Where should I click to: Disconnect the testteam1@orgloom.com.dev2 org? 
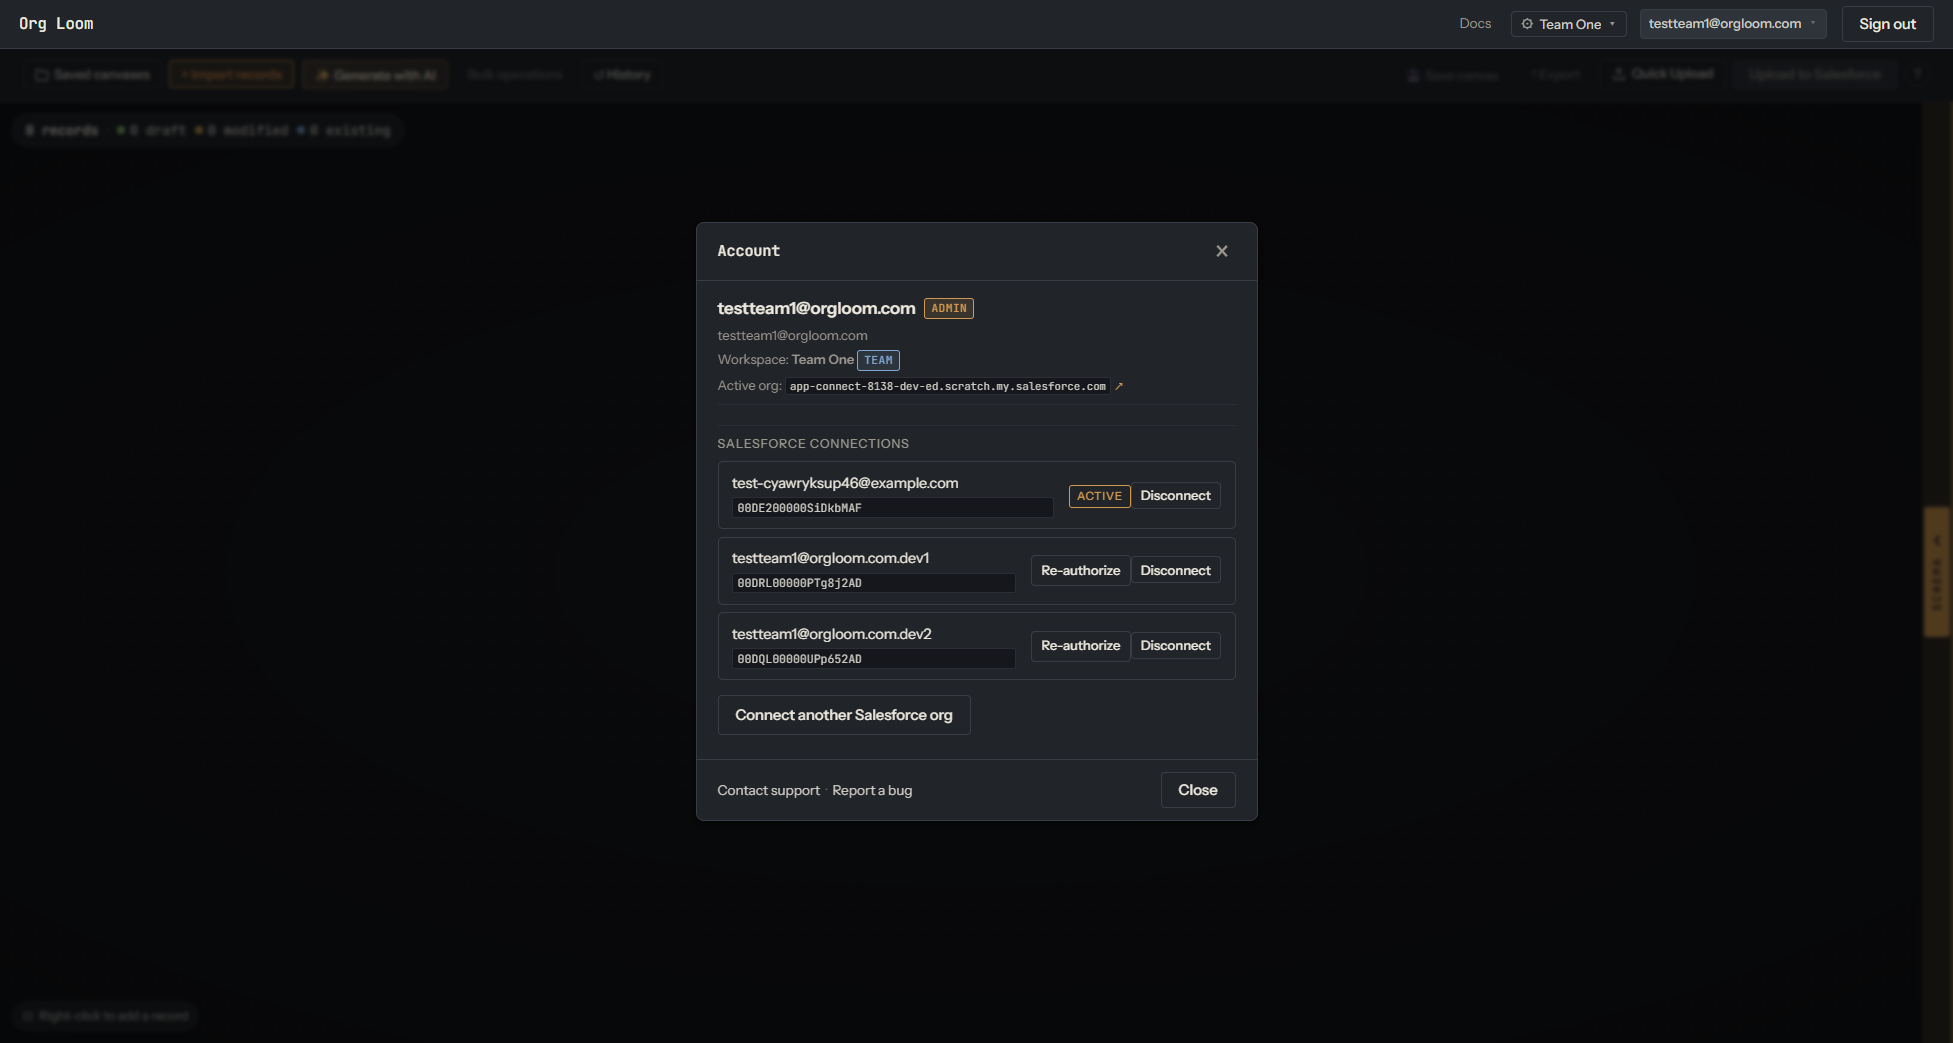[x=1175, y=646]
